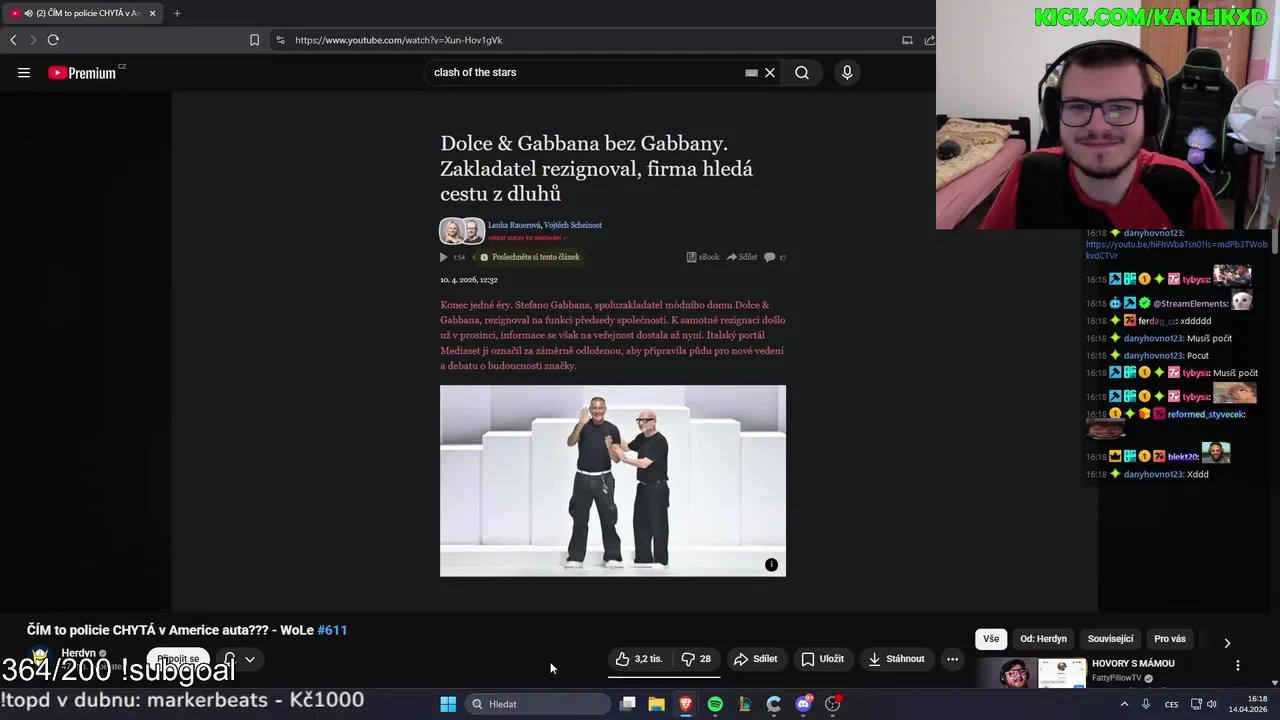
Task: Click the cast/media icon in browser toolbar
Action: click(x=907, y=40)
